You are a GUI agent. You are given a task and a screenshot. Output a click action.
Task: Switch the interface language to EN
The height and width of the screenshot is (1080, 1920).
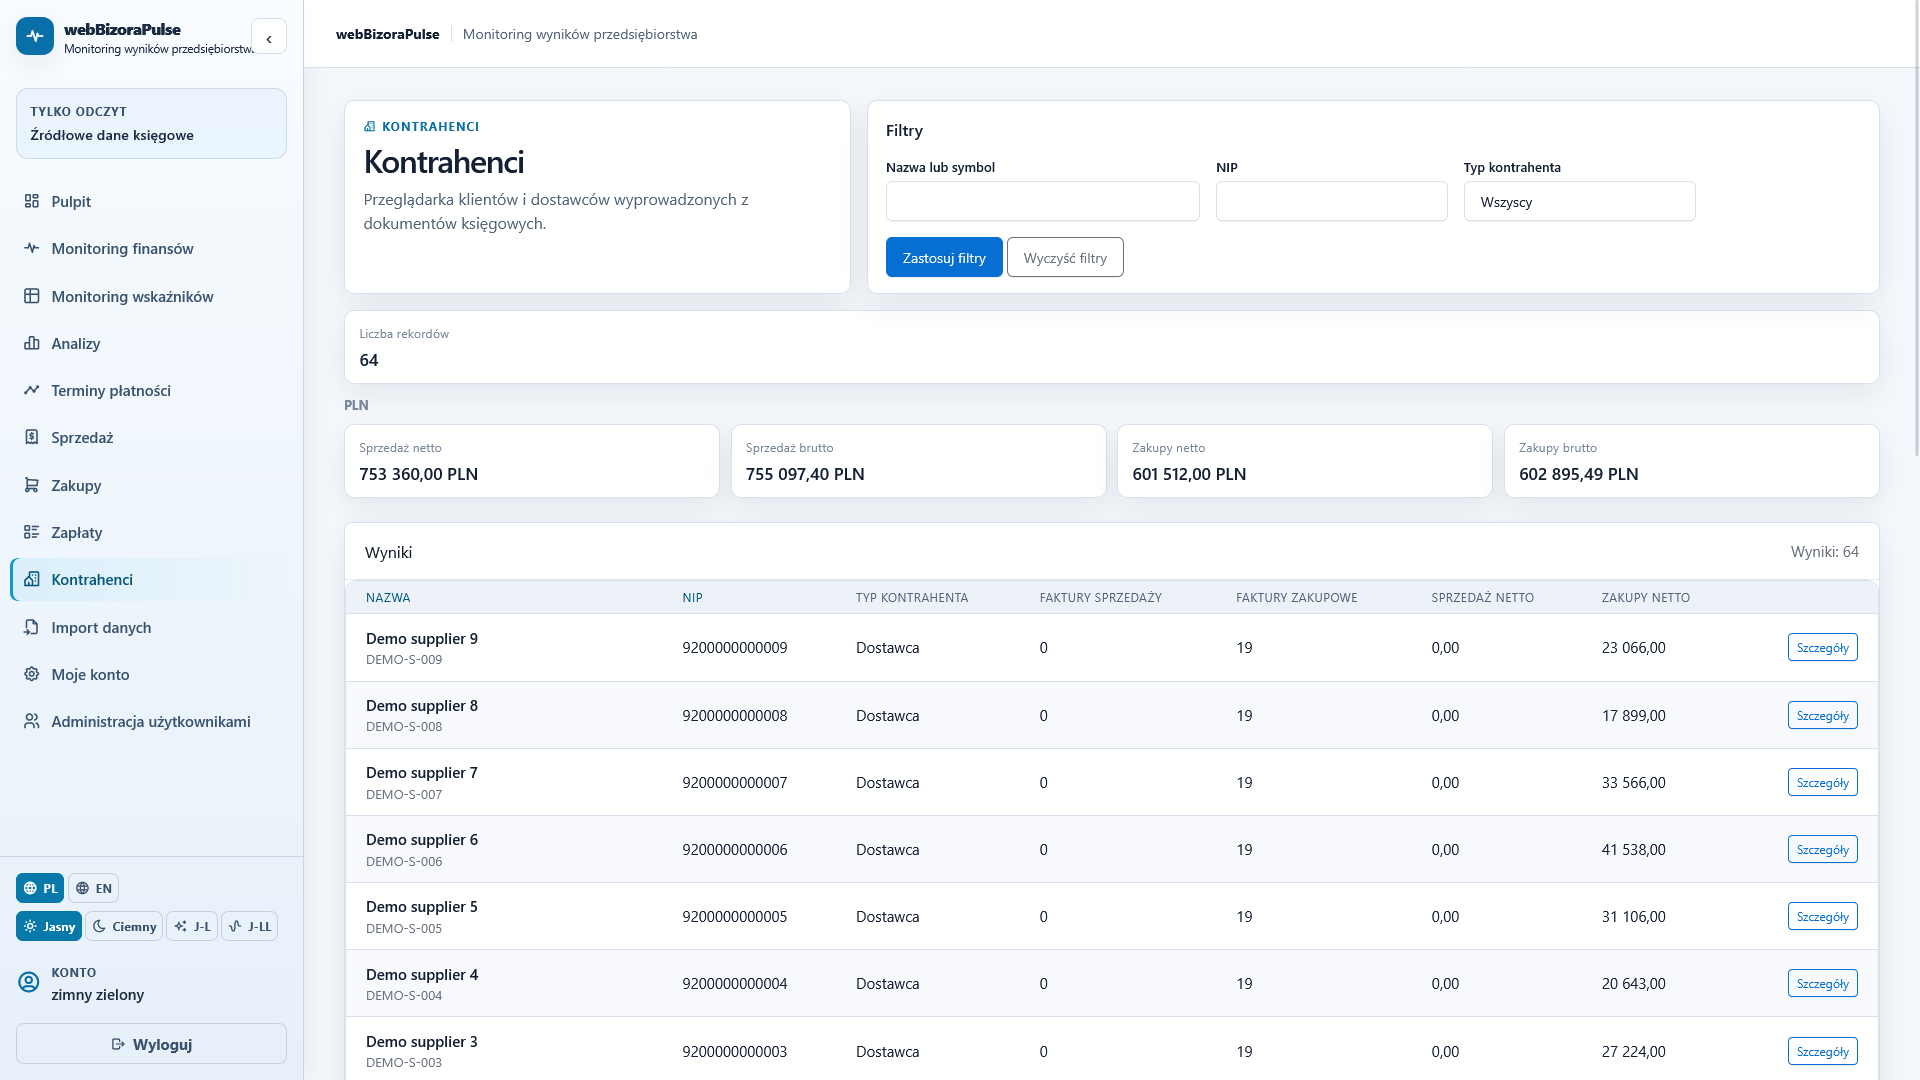93,888
